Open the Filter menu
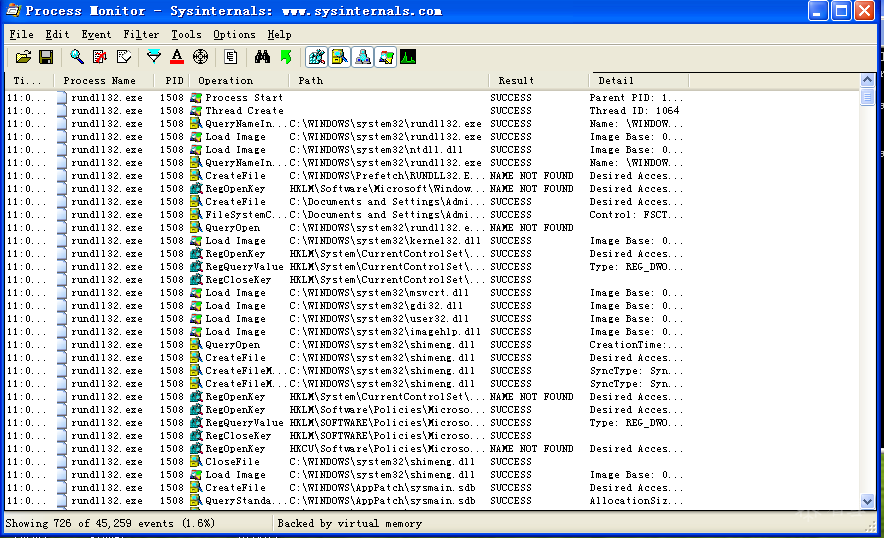 (x=141, y=34)
